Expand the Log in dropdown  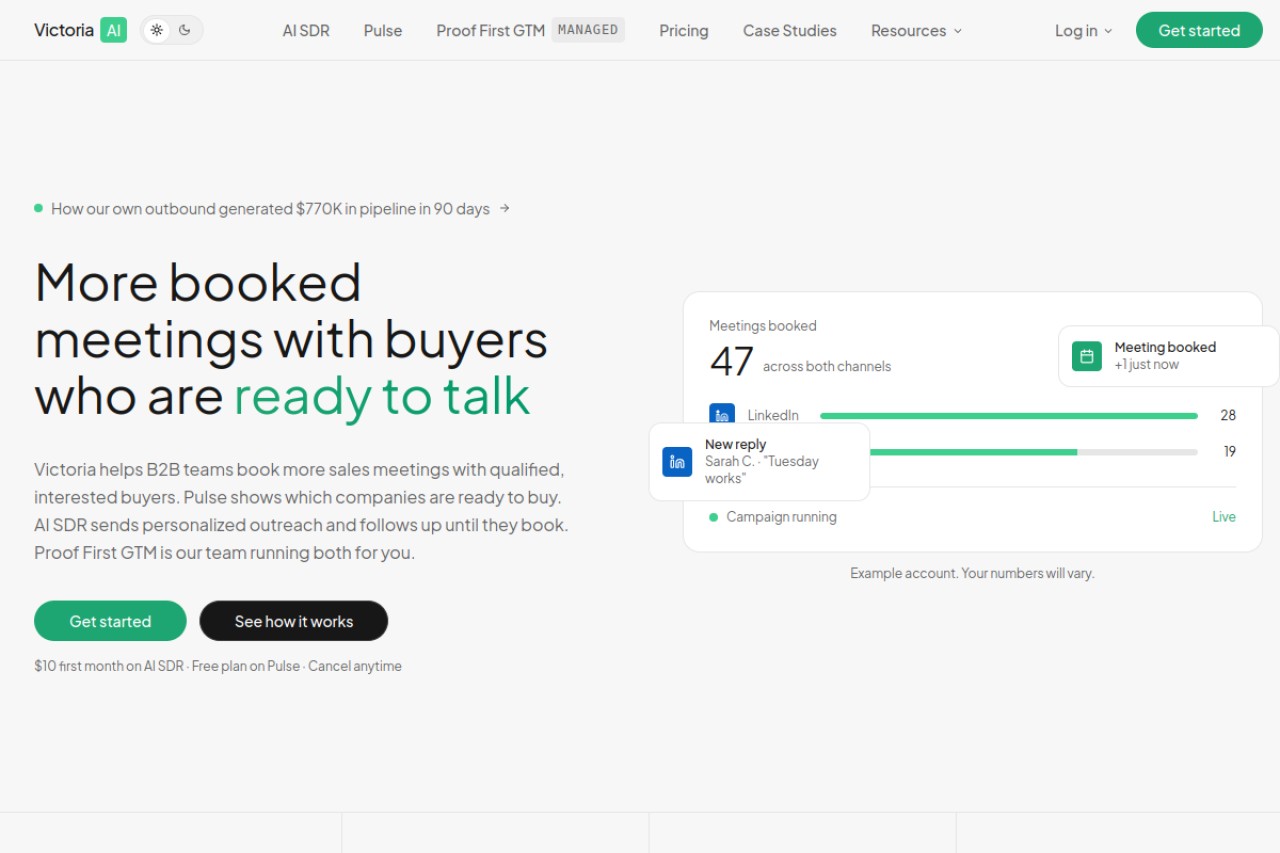tap(1083, 30)
